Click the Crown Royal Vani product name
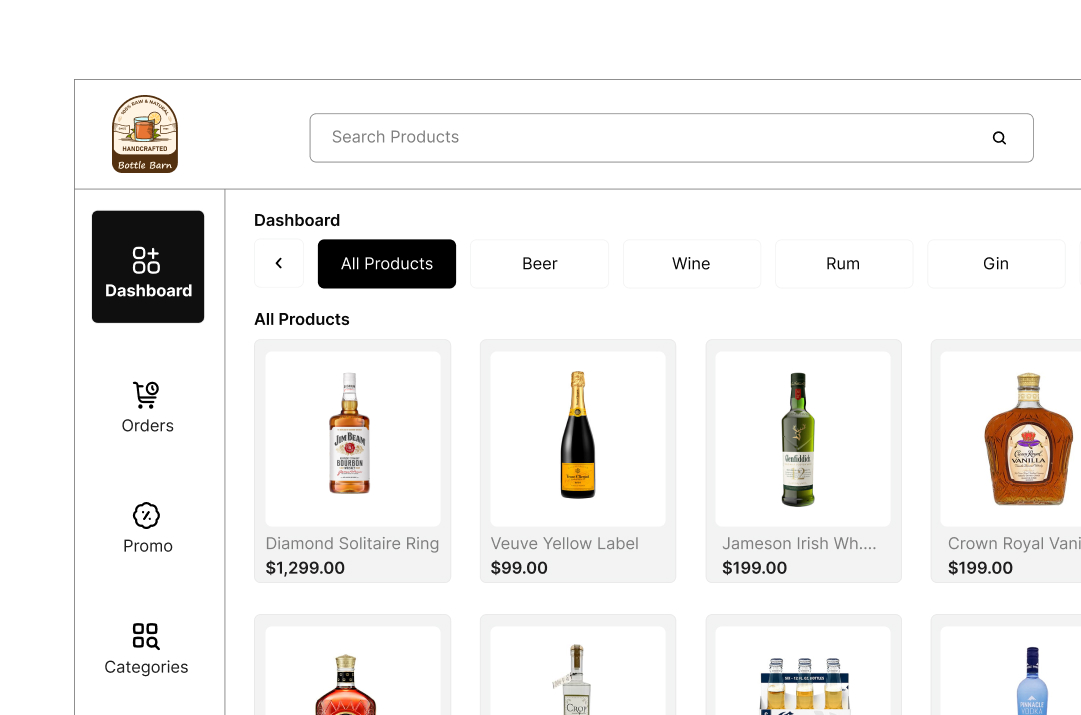The image size is (1081, 715). pos(1013,543)
